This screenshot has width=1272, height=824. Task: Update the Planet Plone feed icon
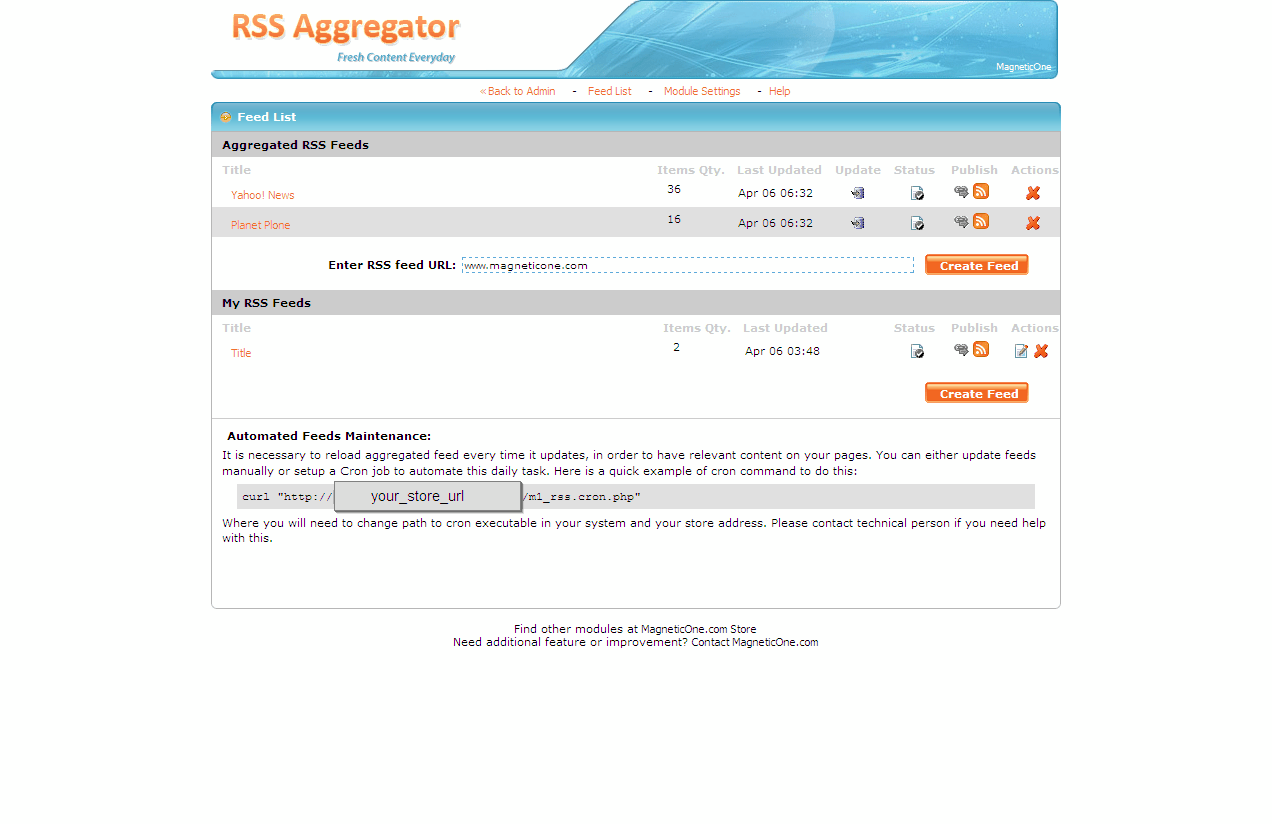[x=858, y=223]
